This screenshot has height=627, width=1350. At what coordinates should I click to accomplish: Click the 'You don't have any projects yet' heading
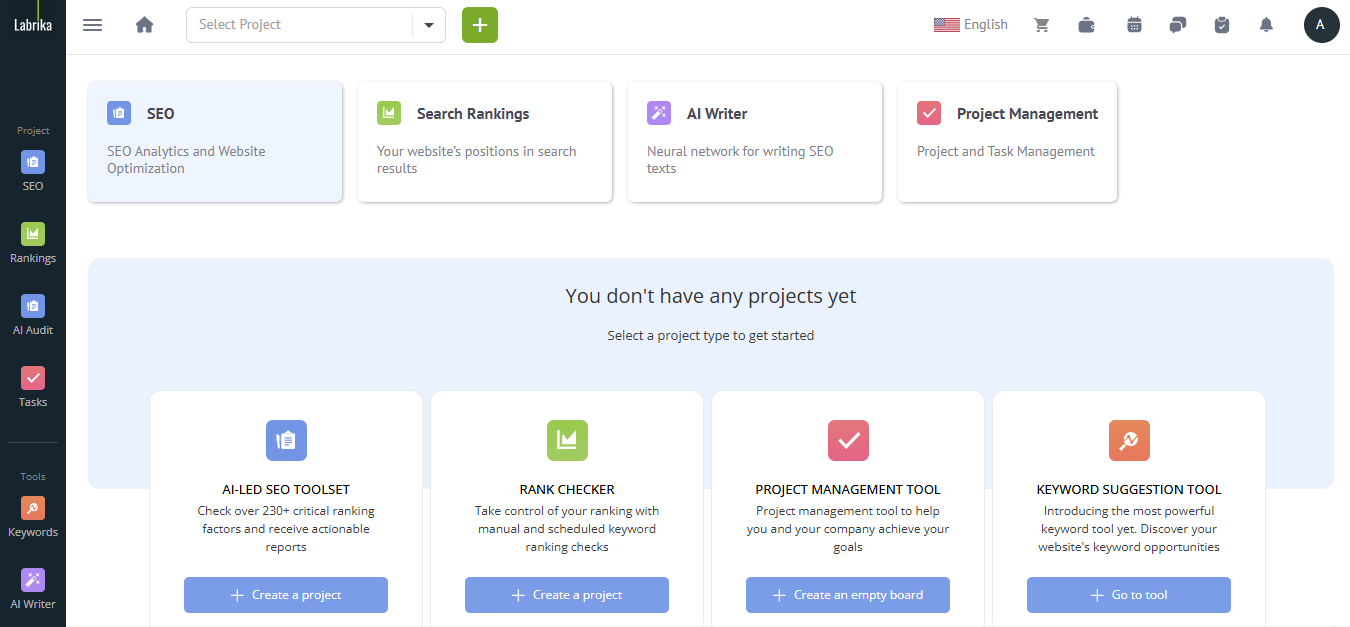coord(711,296)
